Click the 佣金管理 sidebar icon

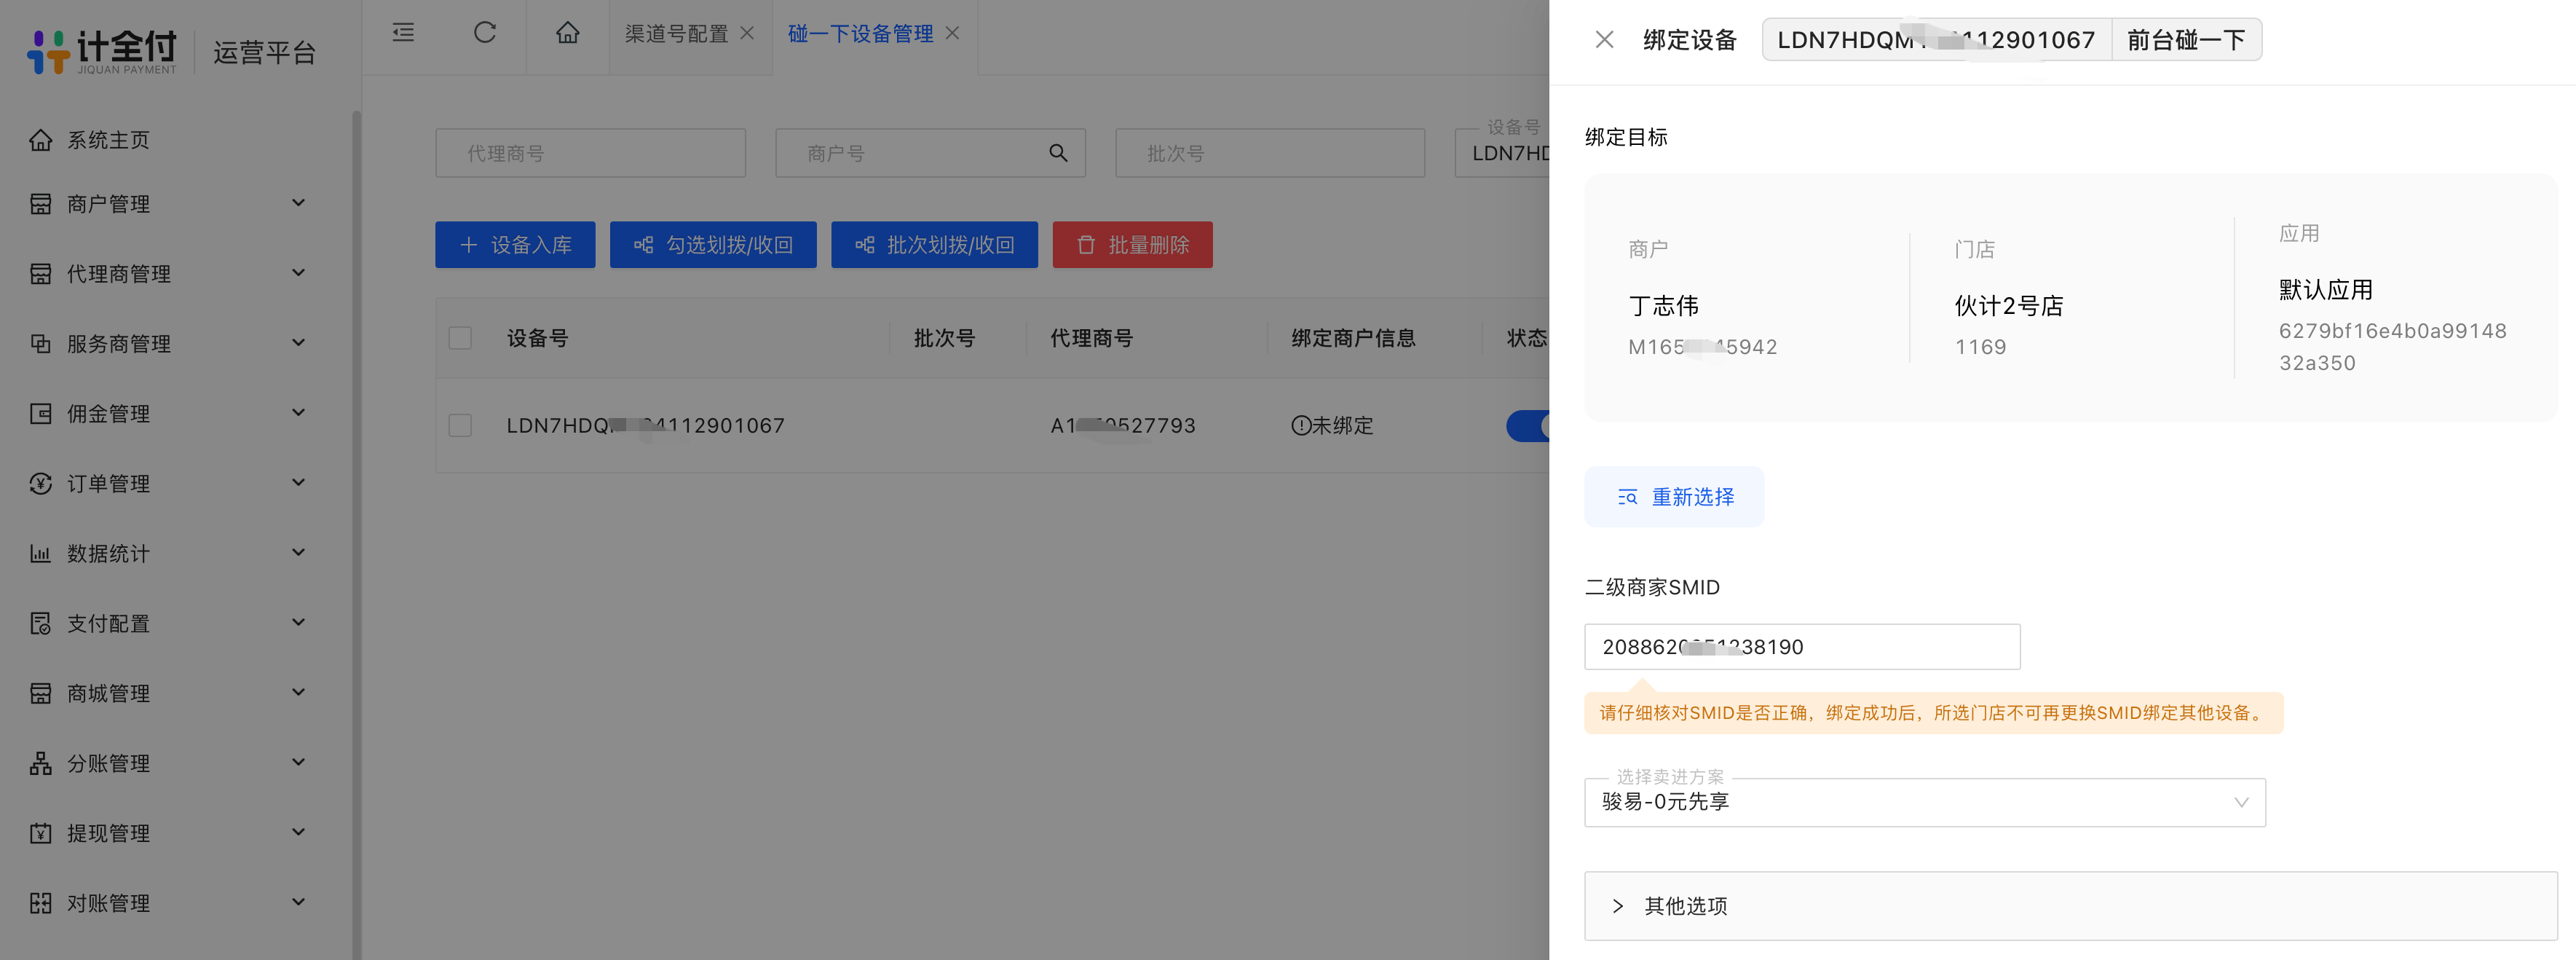coord(40,414)
